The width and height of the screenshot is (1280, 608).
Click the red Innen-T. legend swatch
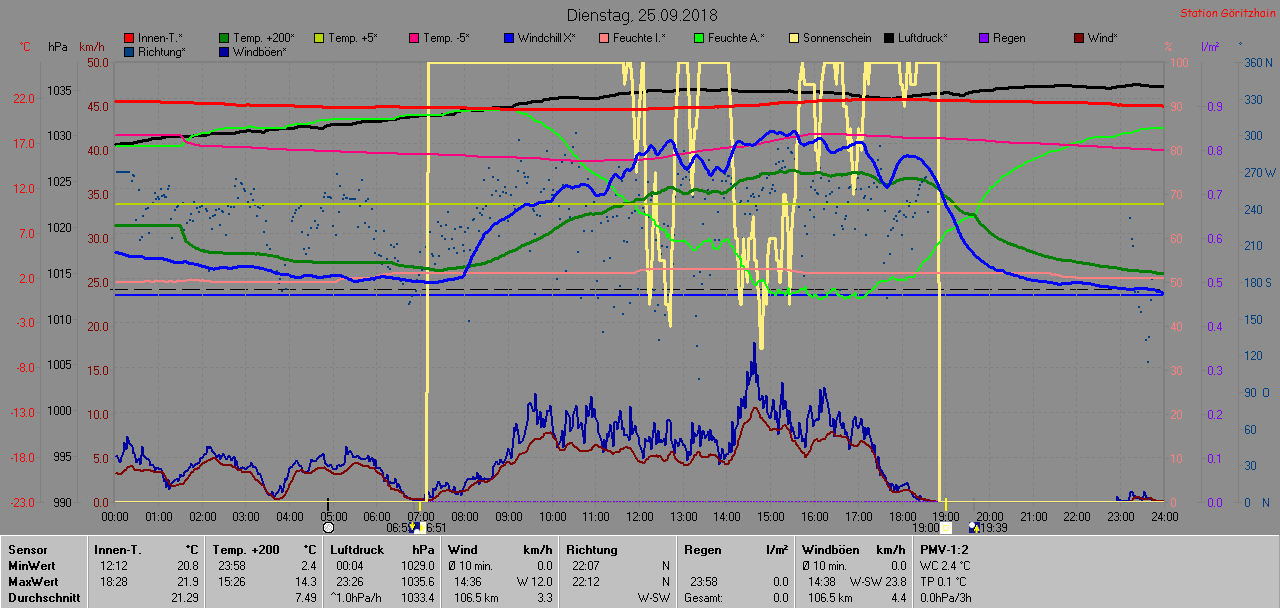(130, 38)
